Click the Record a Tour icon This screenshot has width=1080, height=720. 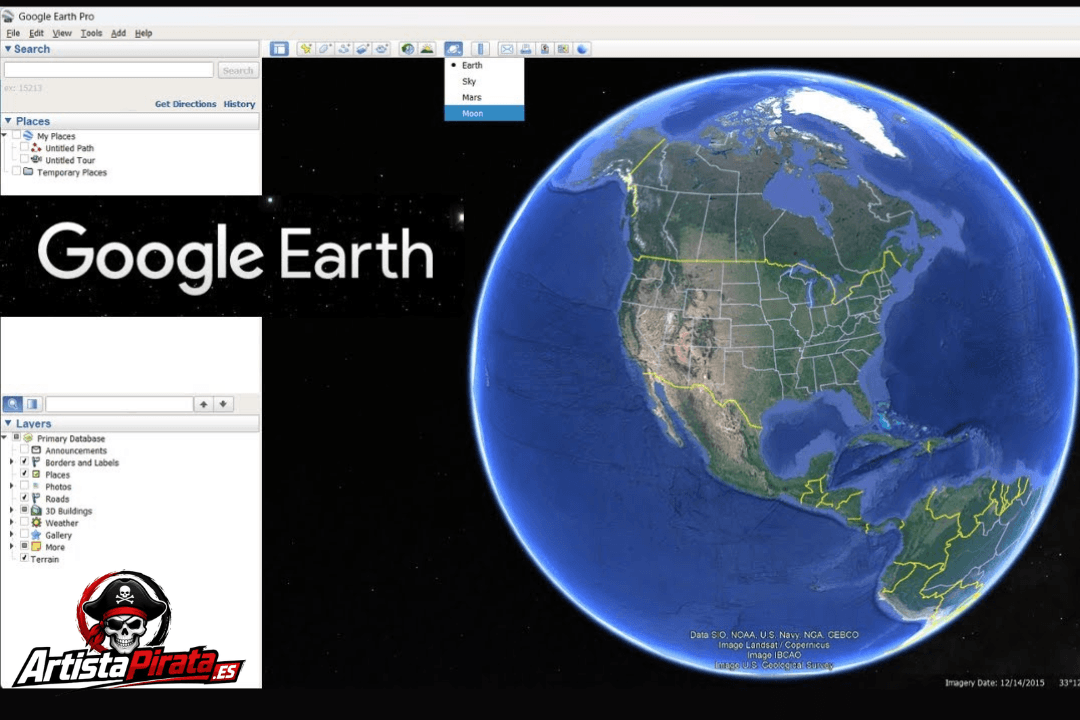click(382, 49)
